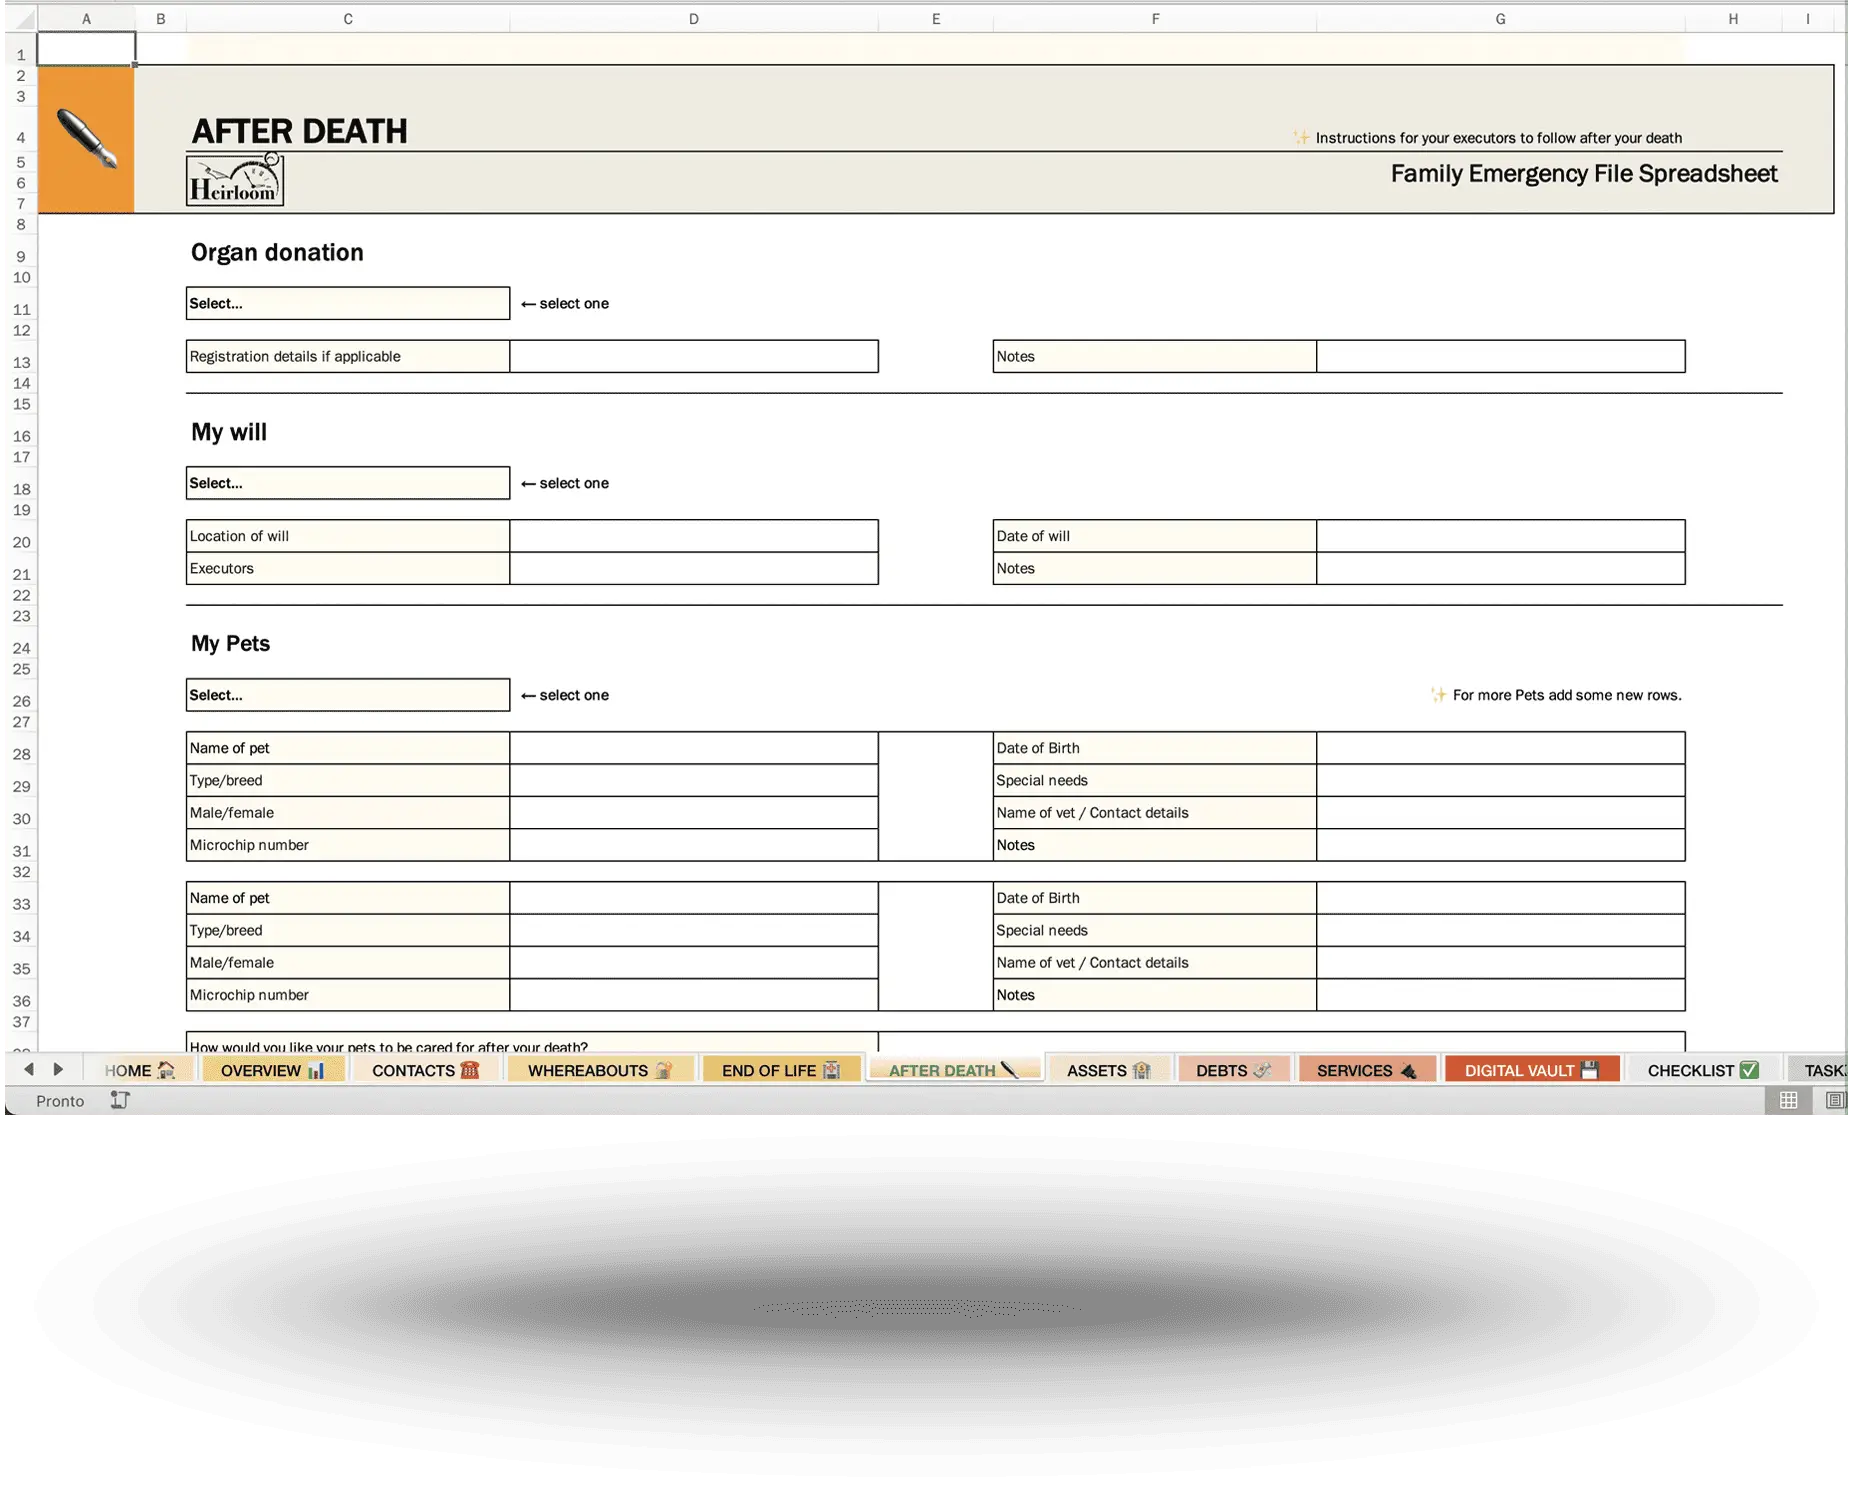Select column header D

[x=693, y=17]
